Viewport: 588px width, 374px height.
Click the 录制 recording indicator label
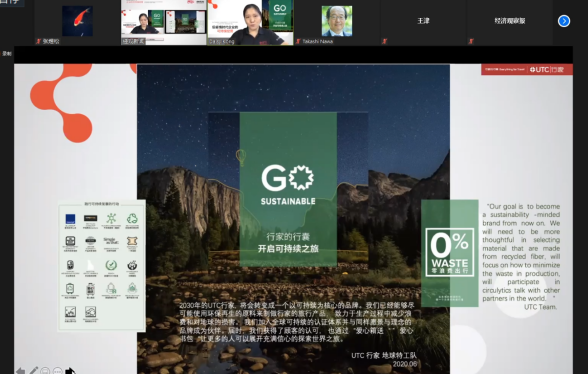pos(7,54)
